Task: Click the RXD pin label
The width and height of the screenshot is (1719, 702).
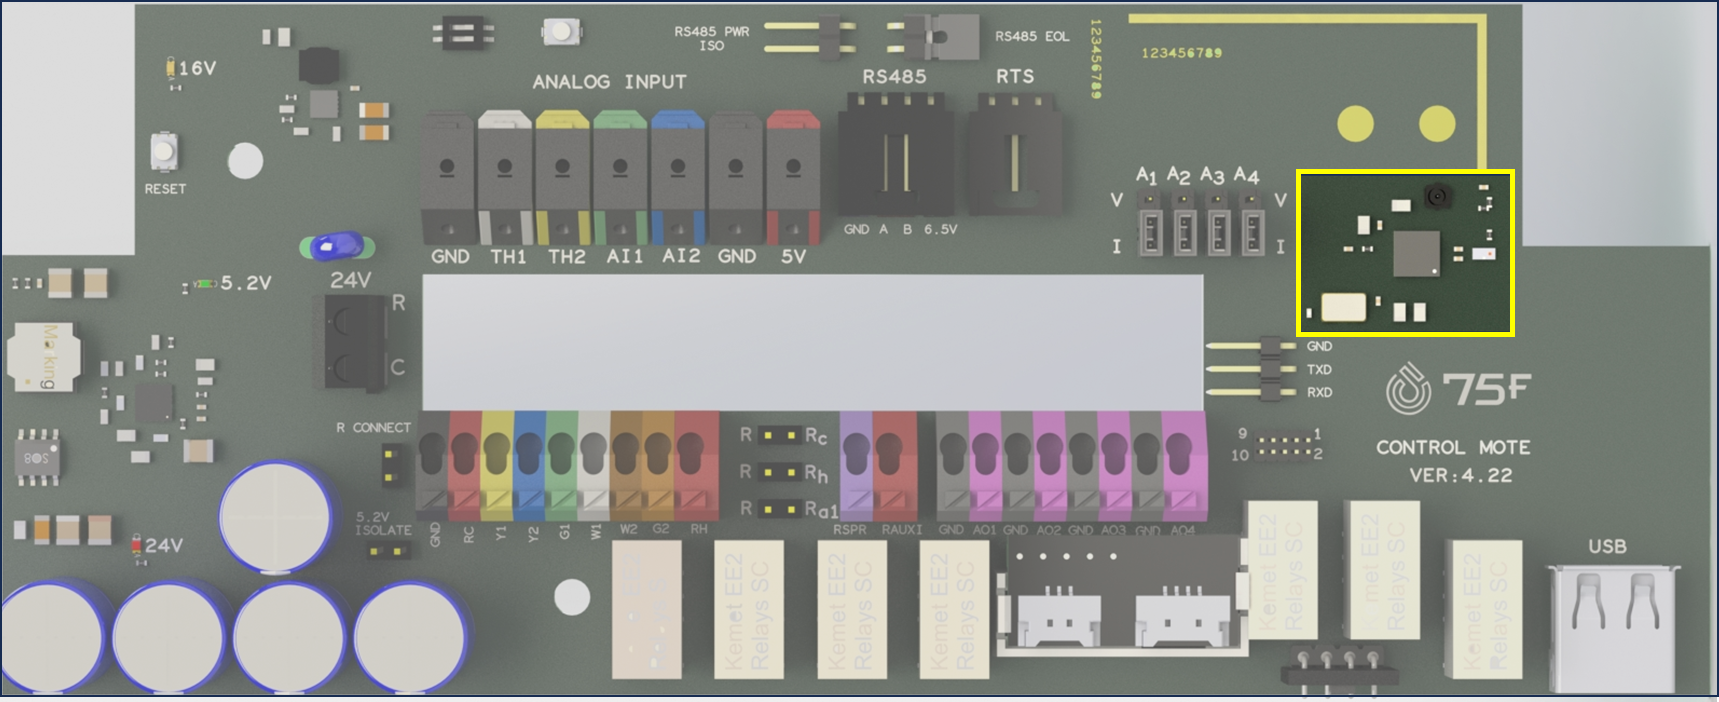Action: point(1319,392)
